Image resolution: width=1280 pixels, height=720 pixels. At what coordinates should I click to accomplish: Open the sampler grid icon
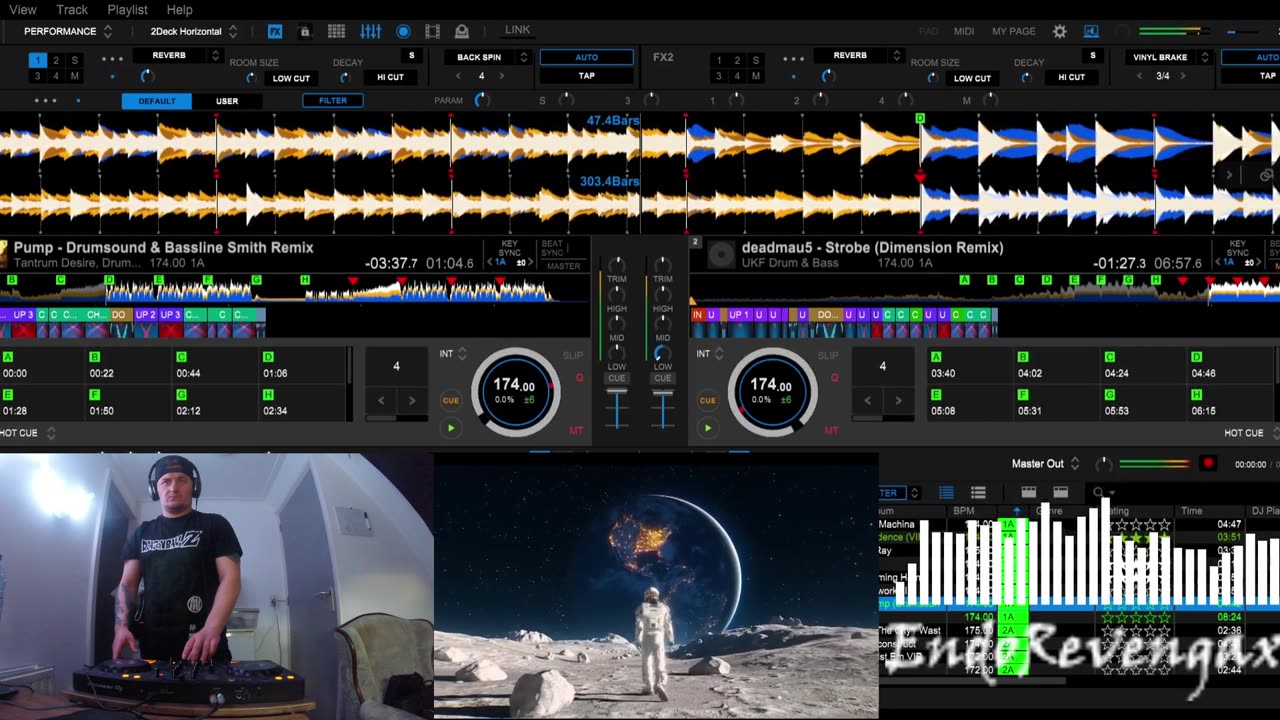coord(336,32)
